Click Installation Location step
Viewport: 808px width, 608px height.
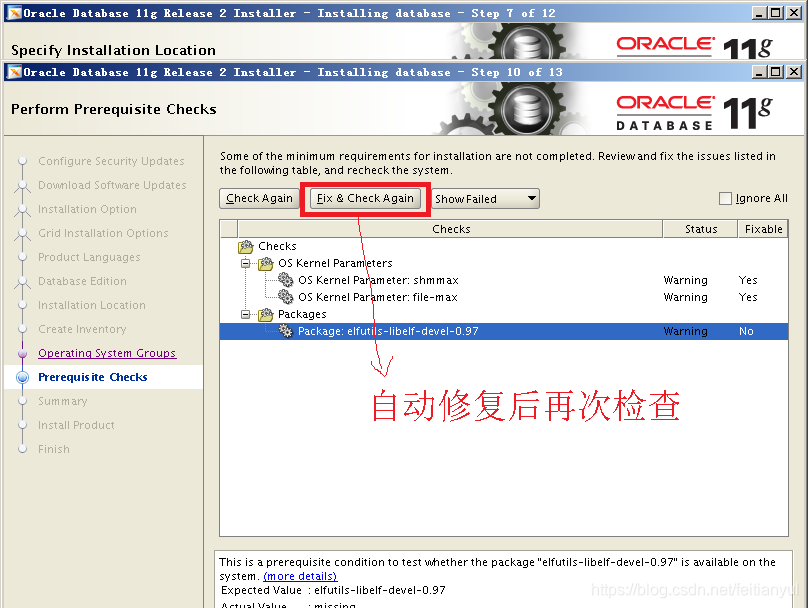point(92,305)
